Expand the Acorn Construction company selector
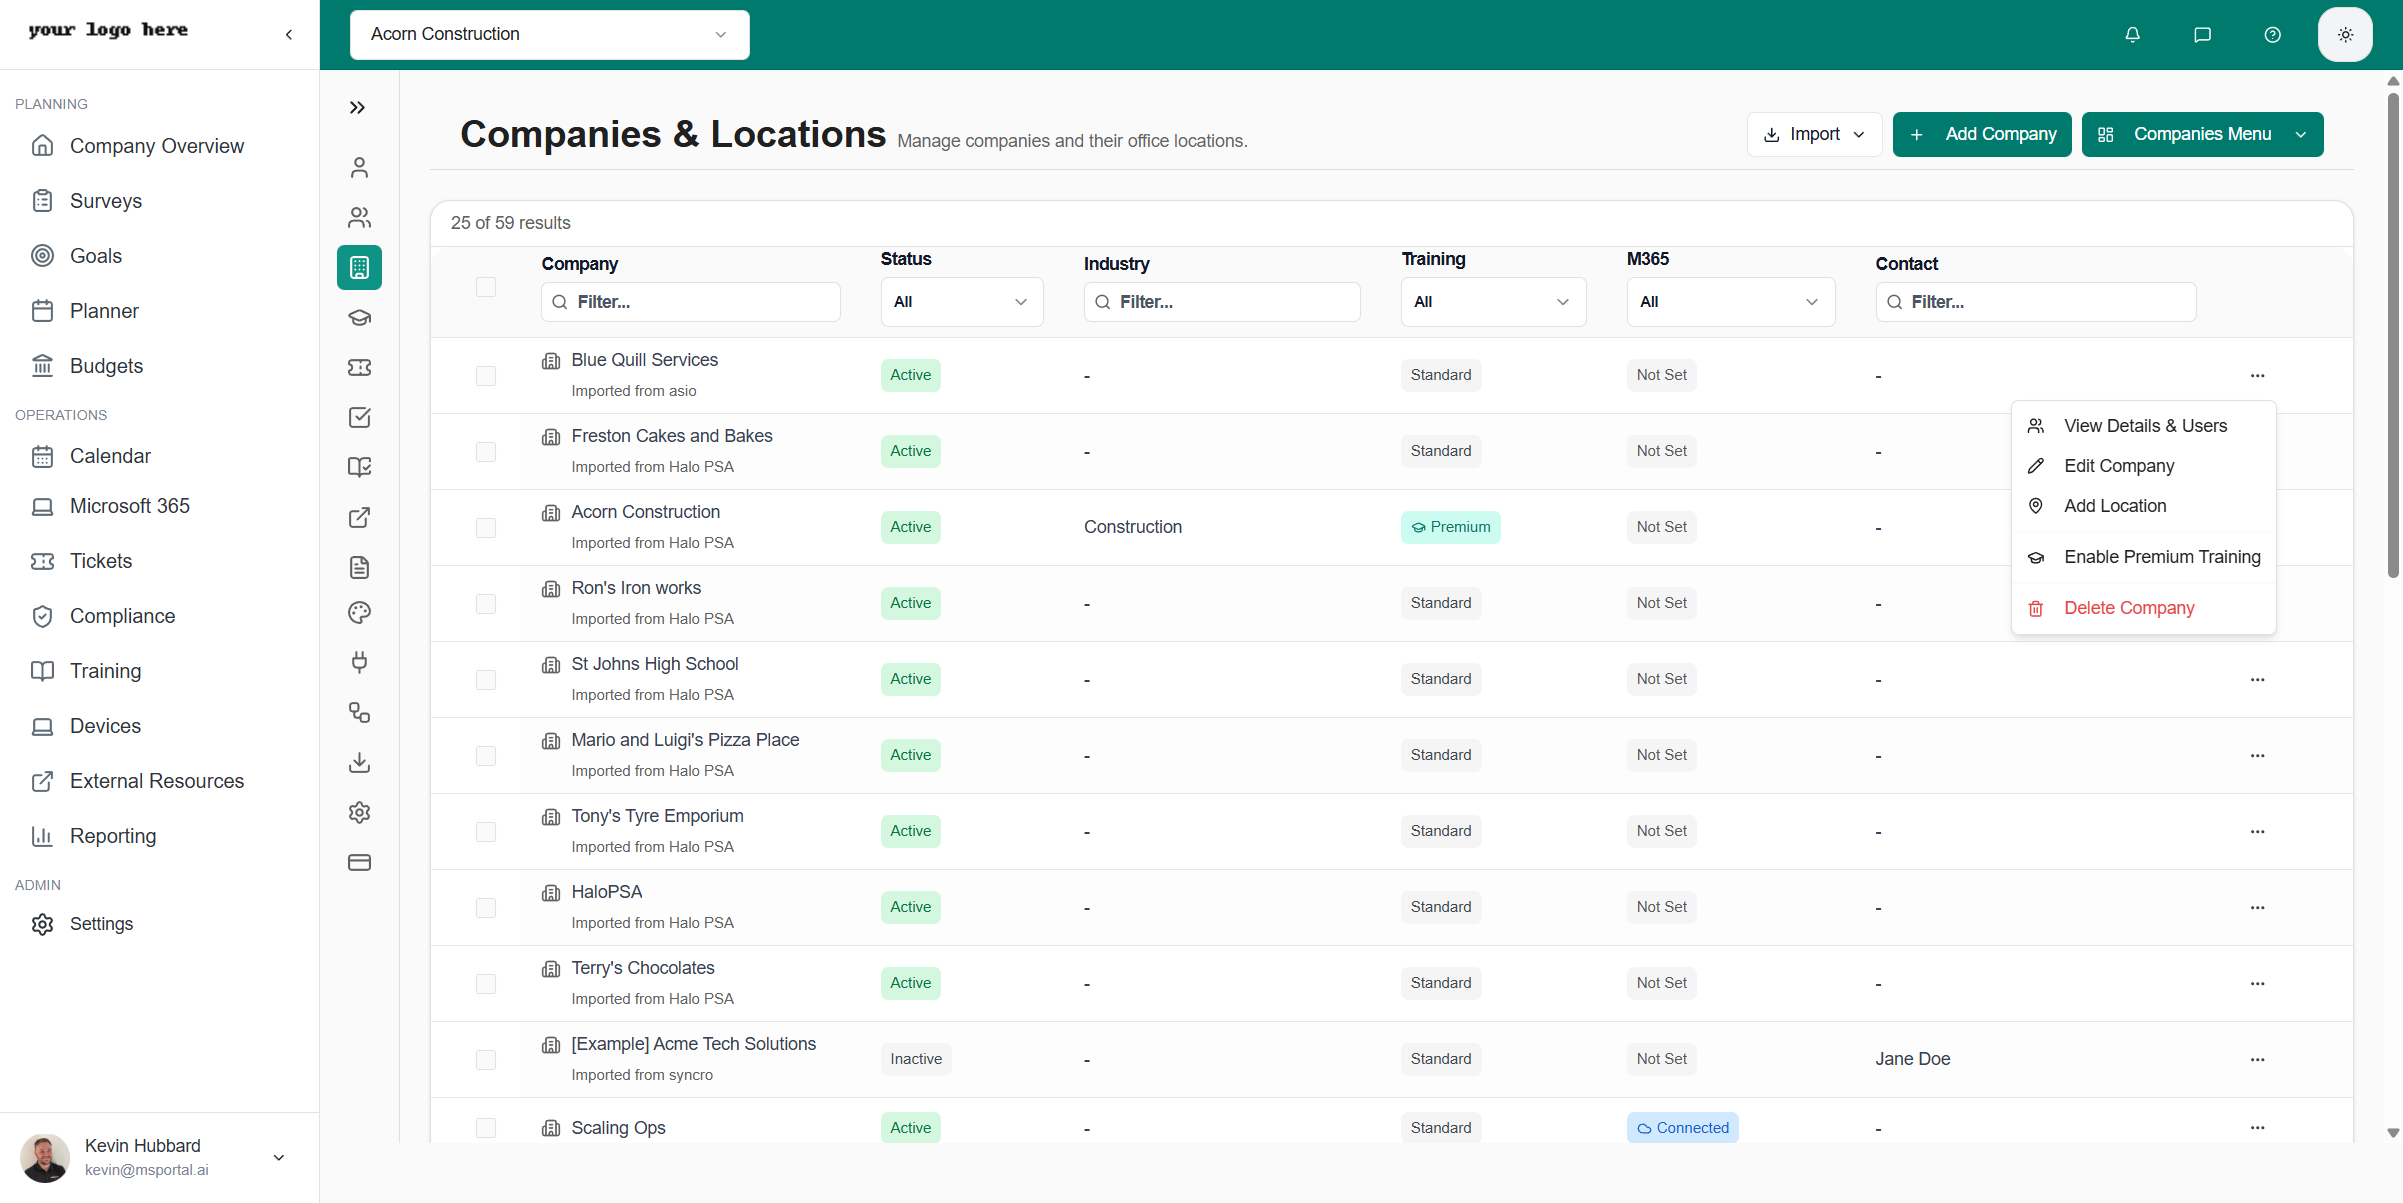This screenshot has height=1203, width=2403. (548, 34)
